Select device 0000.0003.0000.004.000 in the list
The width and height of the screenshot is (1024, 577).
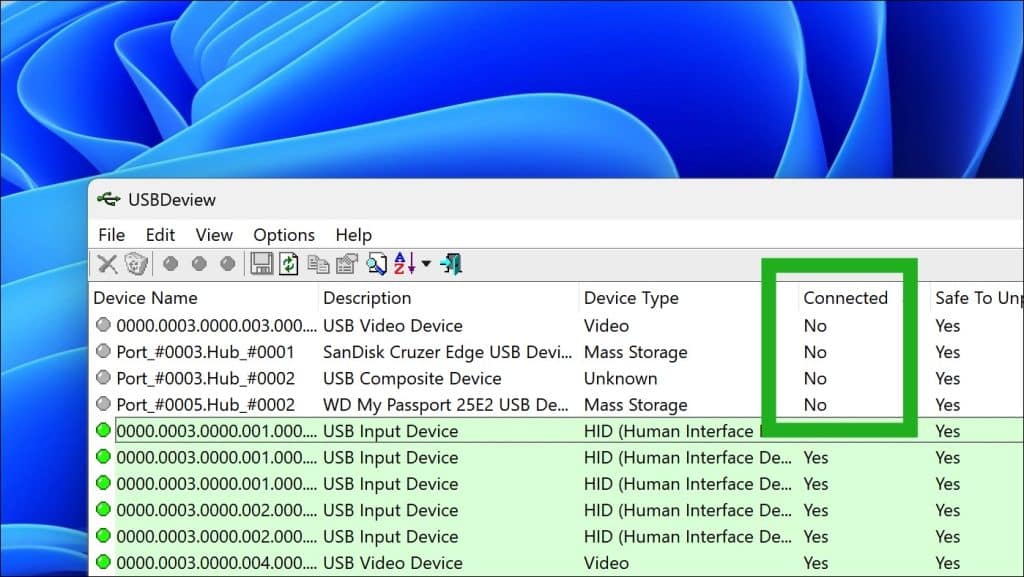217,563
